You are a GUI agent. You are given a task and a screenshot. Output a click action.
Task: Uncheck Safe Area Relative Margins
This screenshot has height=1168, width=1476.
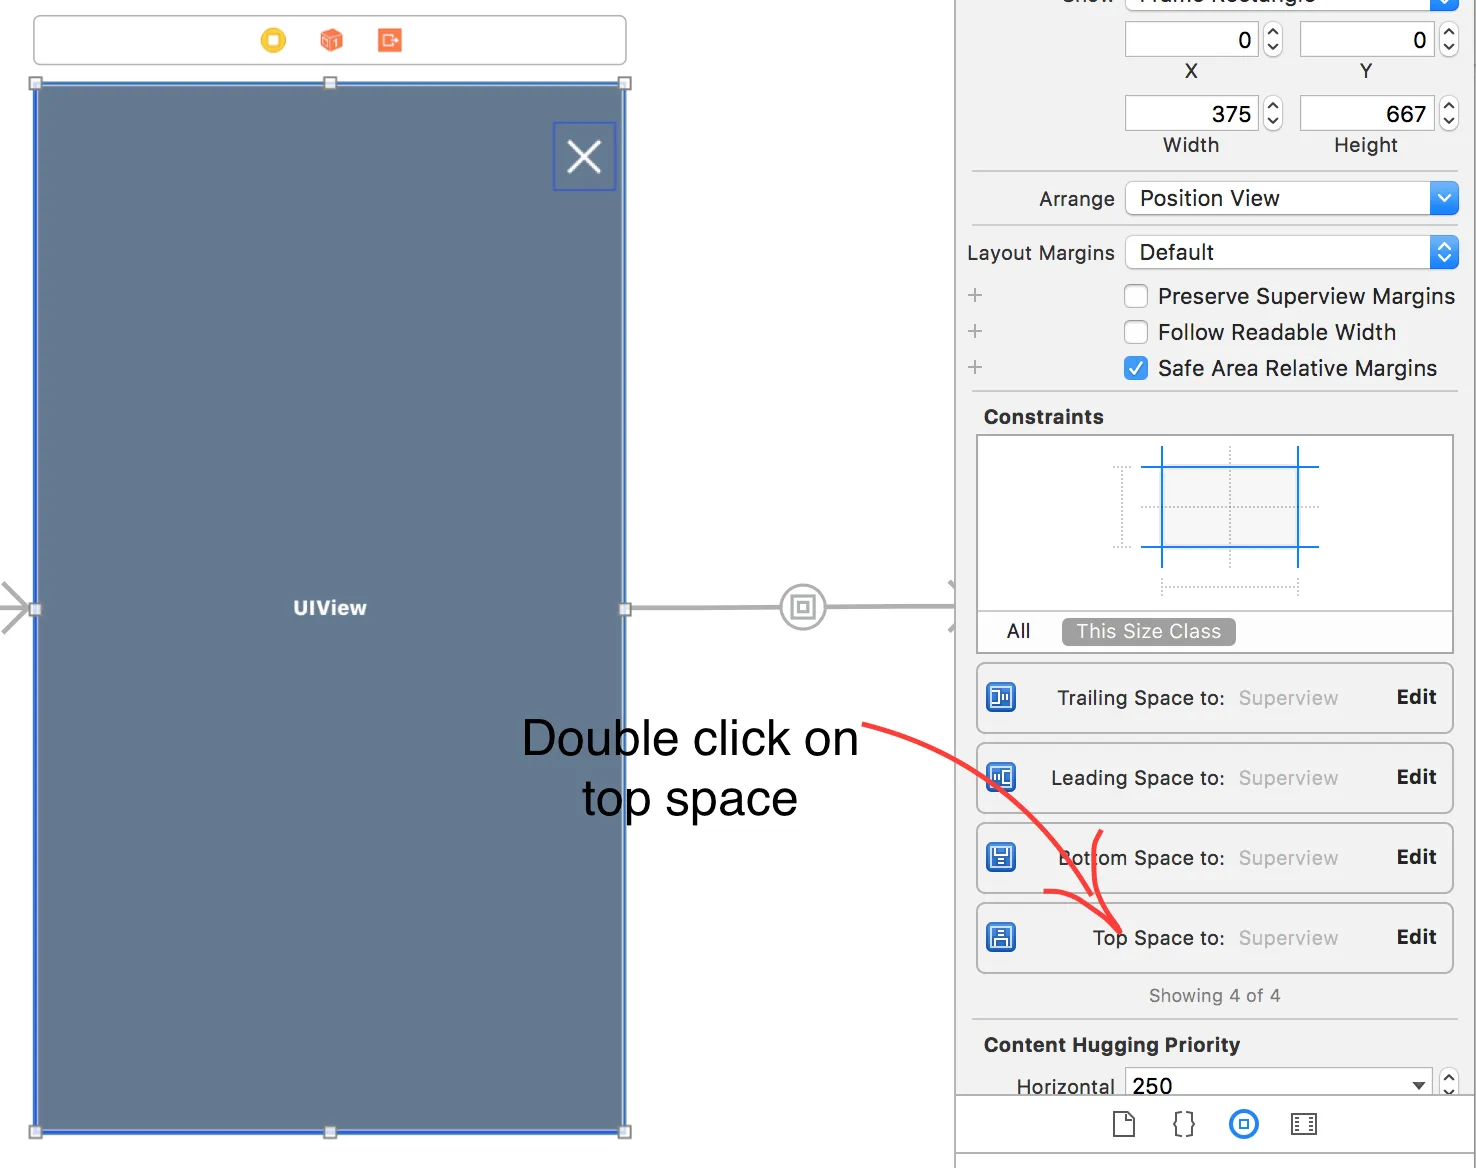pos(1136,368)
